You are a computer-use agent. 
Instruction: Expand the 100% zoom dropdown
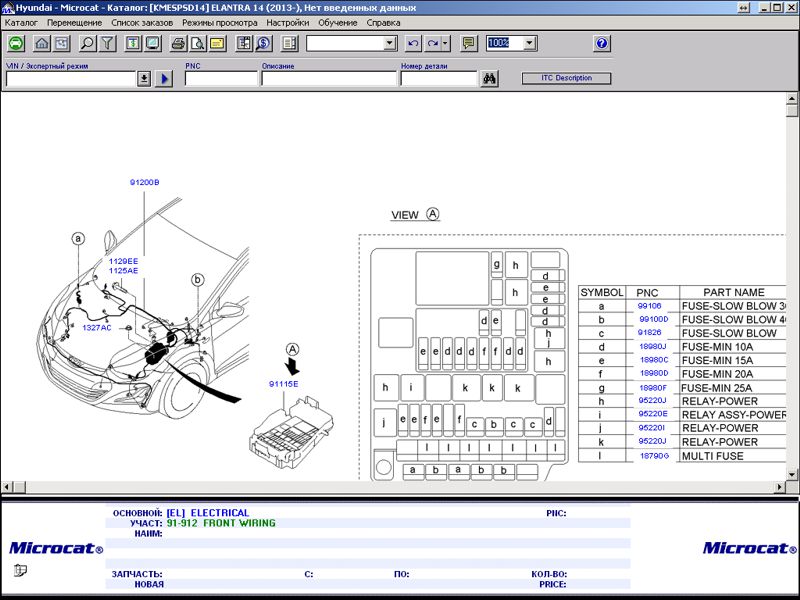[x=530, y=43]
